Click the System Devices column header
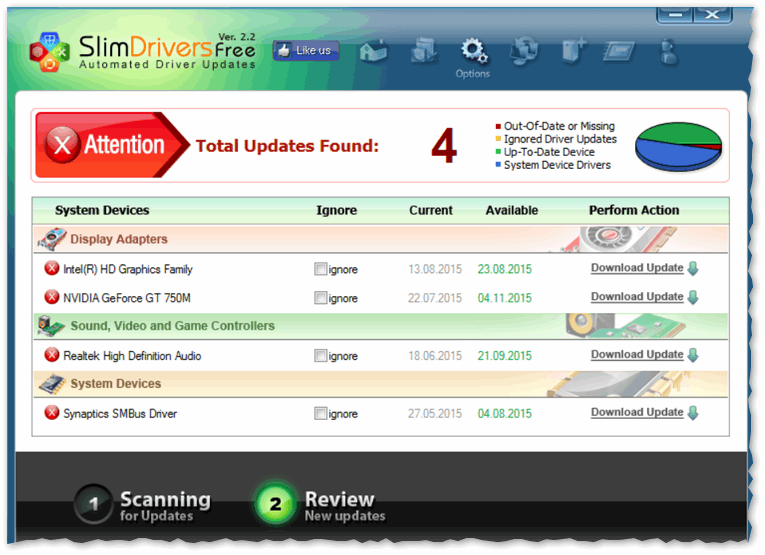 [x=102, y=210]
